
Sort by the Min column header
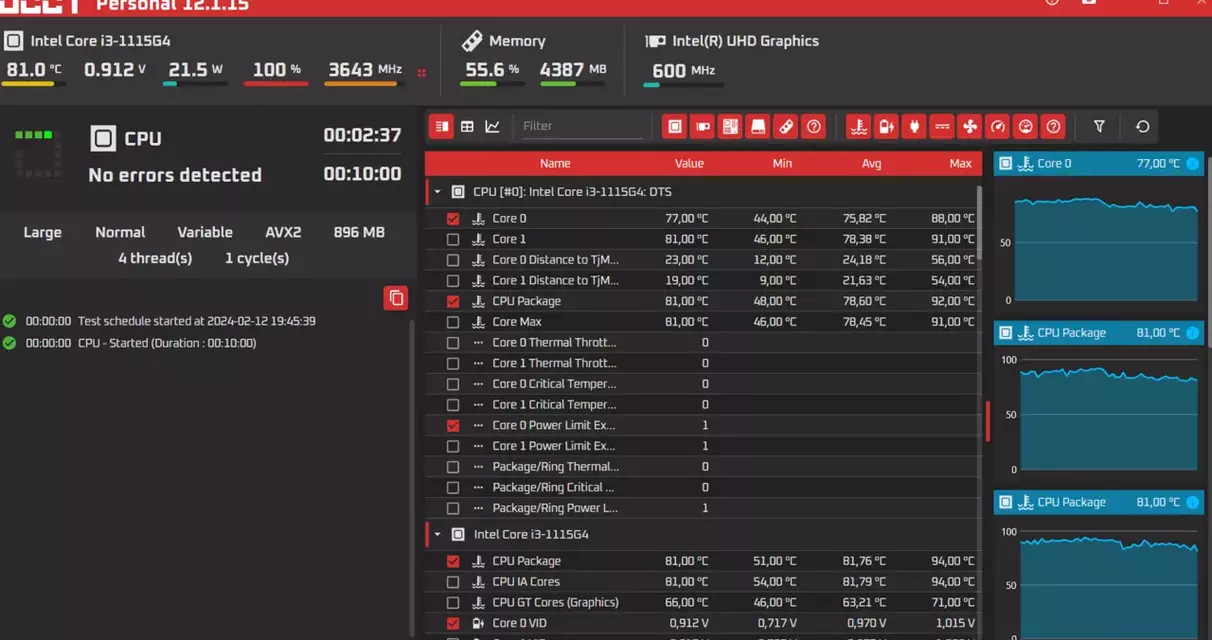pos(782,163)
